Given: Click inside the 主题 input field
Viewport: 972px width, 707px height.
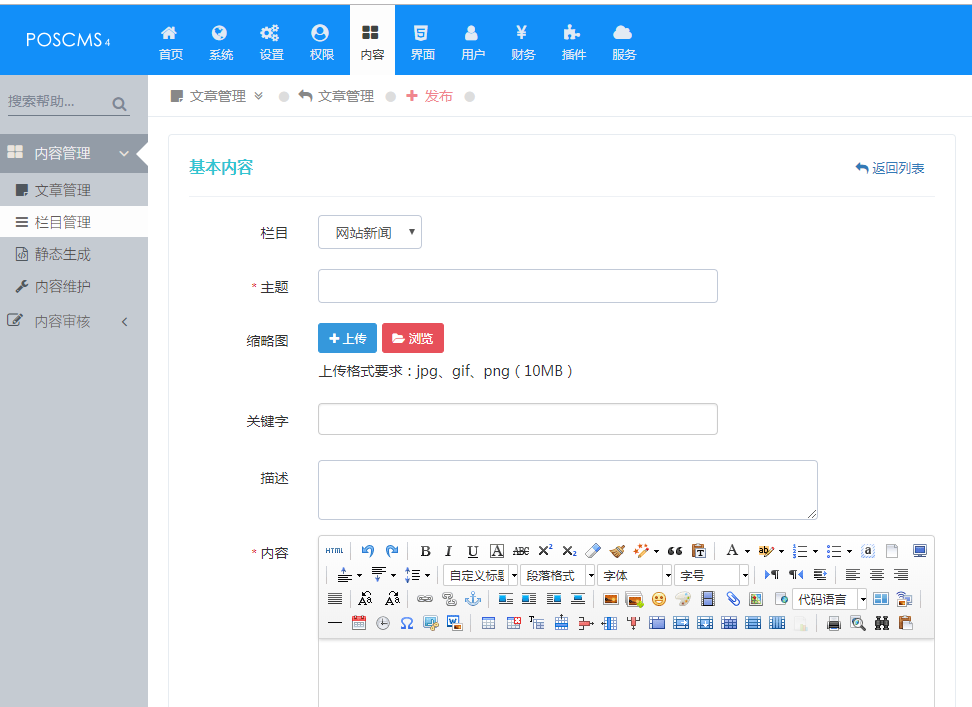Looking at the screenshot, I should (517, 286).
